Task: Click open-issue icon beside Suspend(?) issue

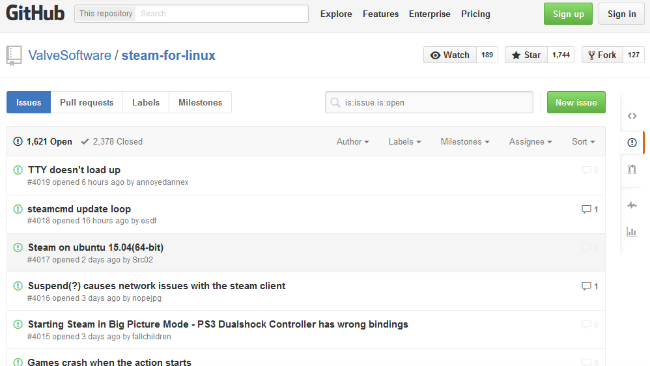Action: [18, 286]
